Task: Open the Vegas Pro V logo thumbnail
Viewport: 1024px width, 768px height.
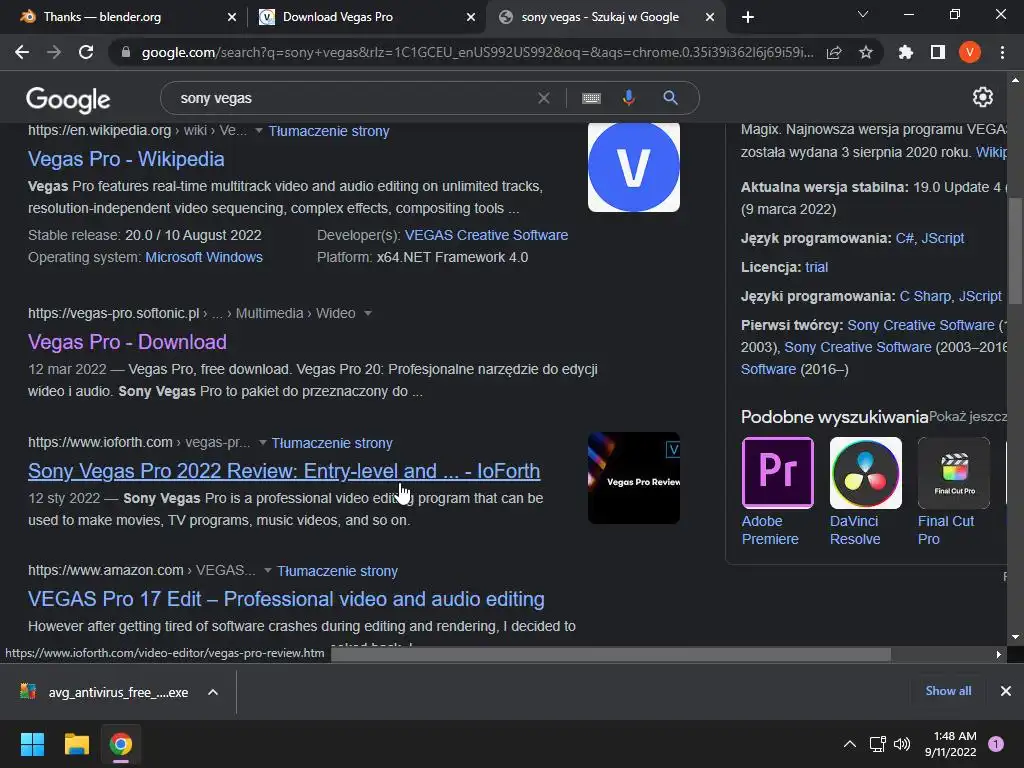Action: coord(633,167)
